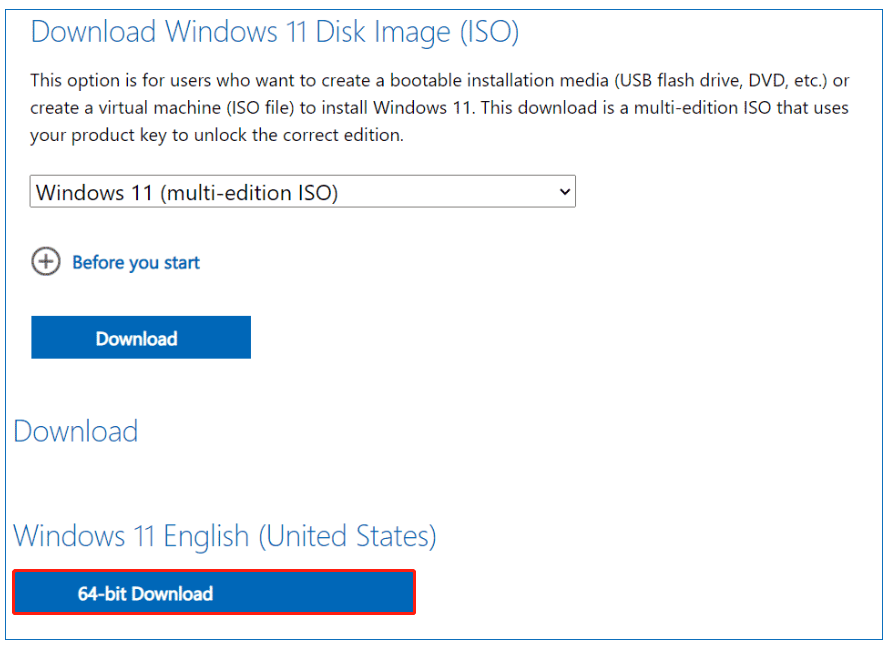Click the 64-bit Download button
The image size is (889, 649).
coord(213,592)
